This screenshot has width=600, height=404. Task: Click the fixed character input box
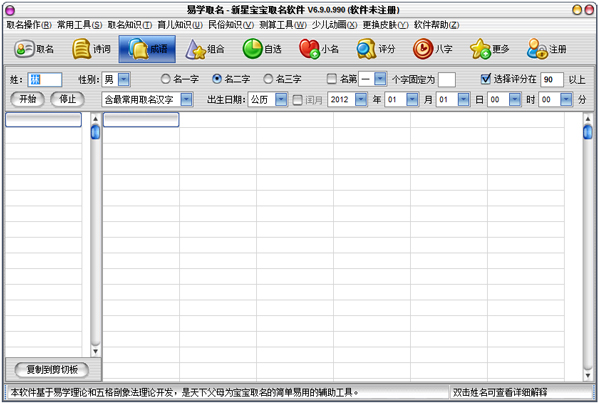tap(447, 80)
